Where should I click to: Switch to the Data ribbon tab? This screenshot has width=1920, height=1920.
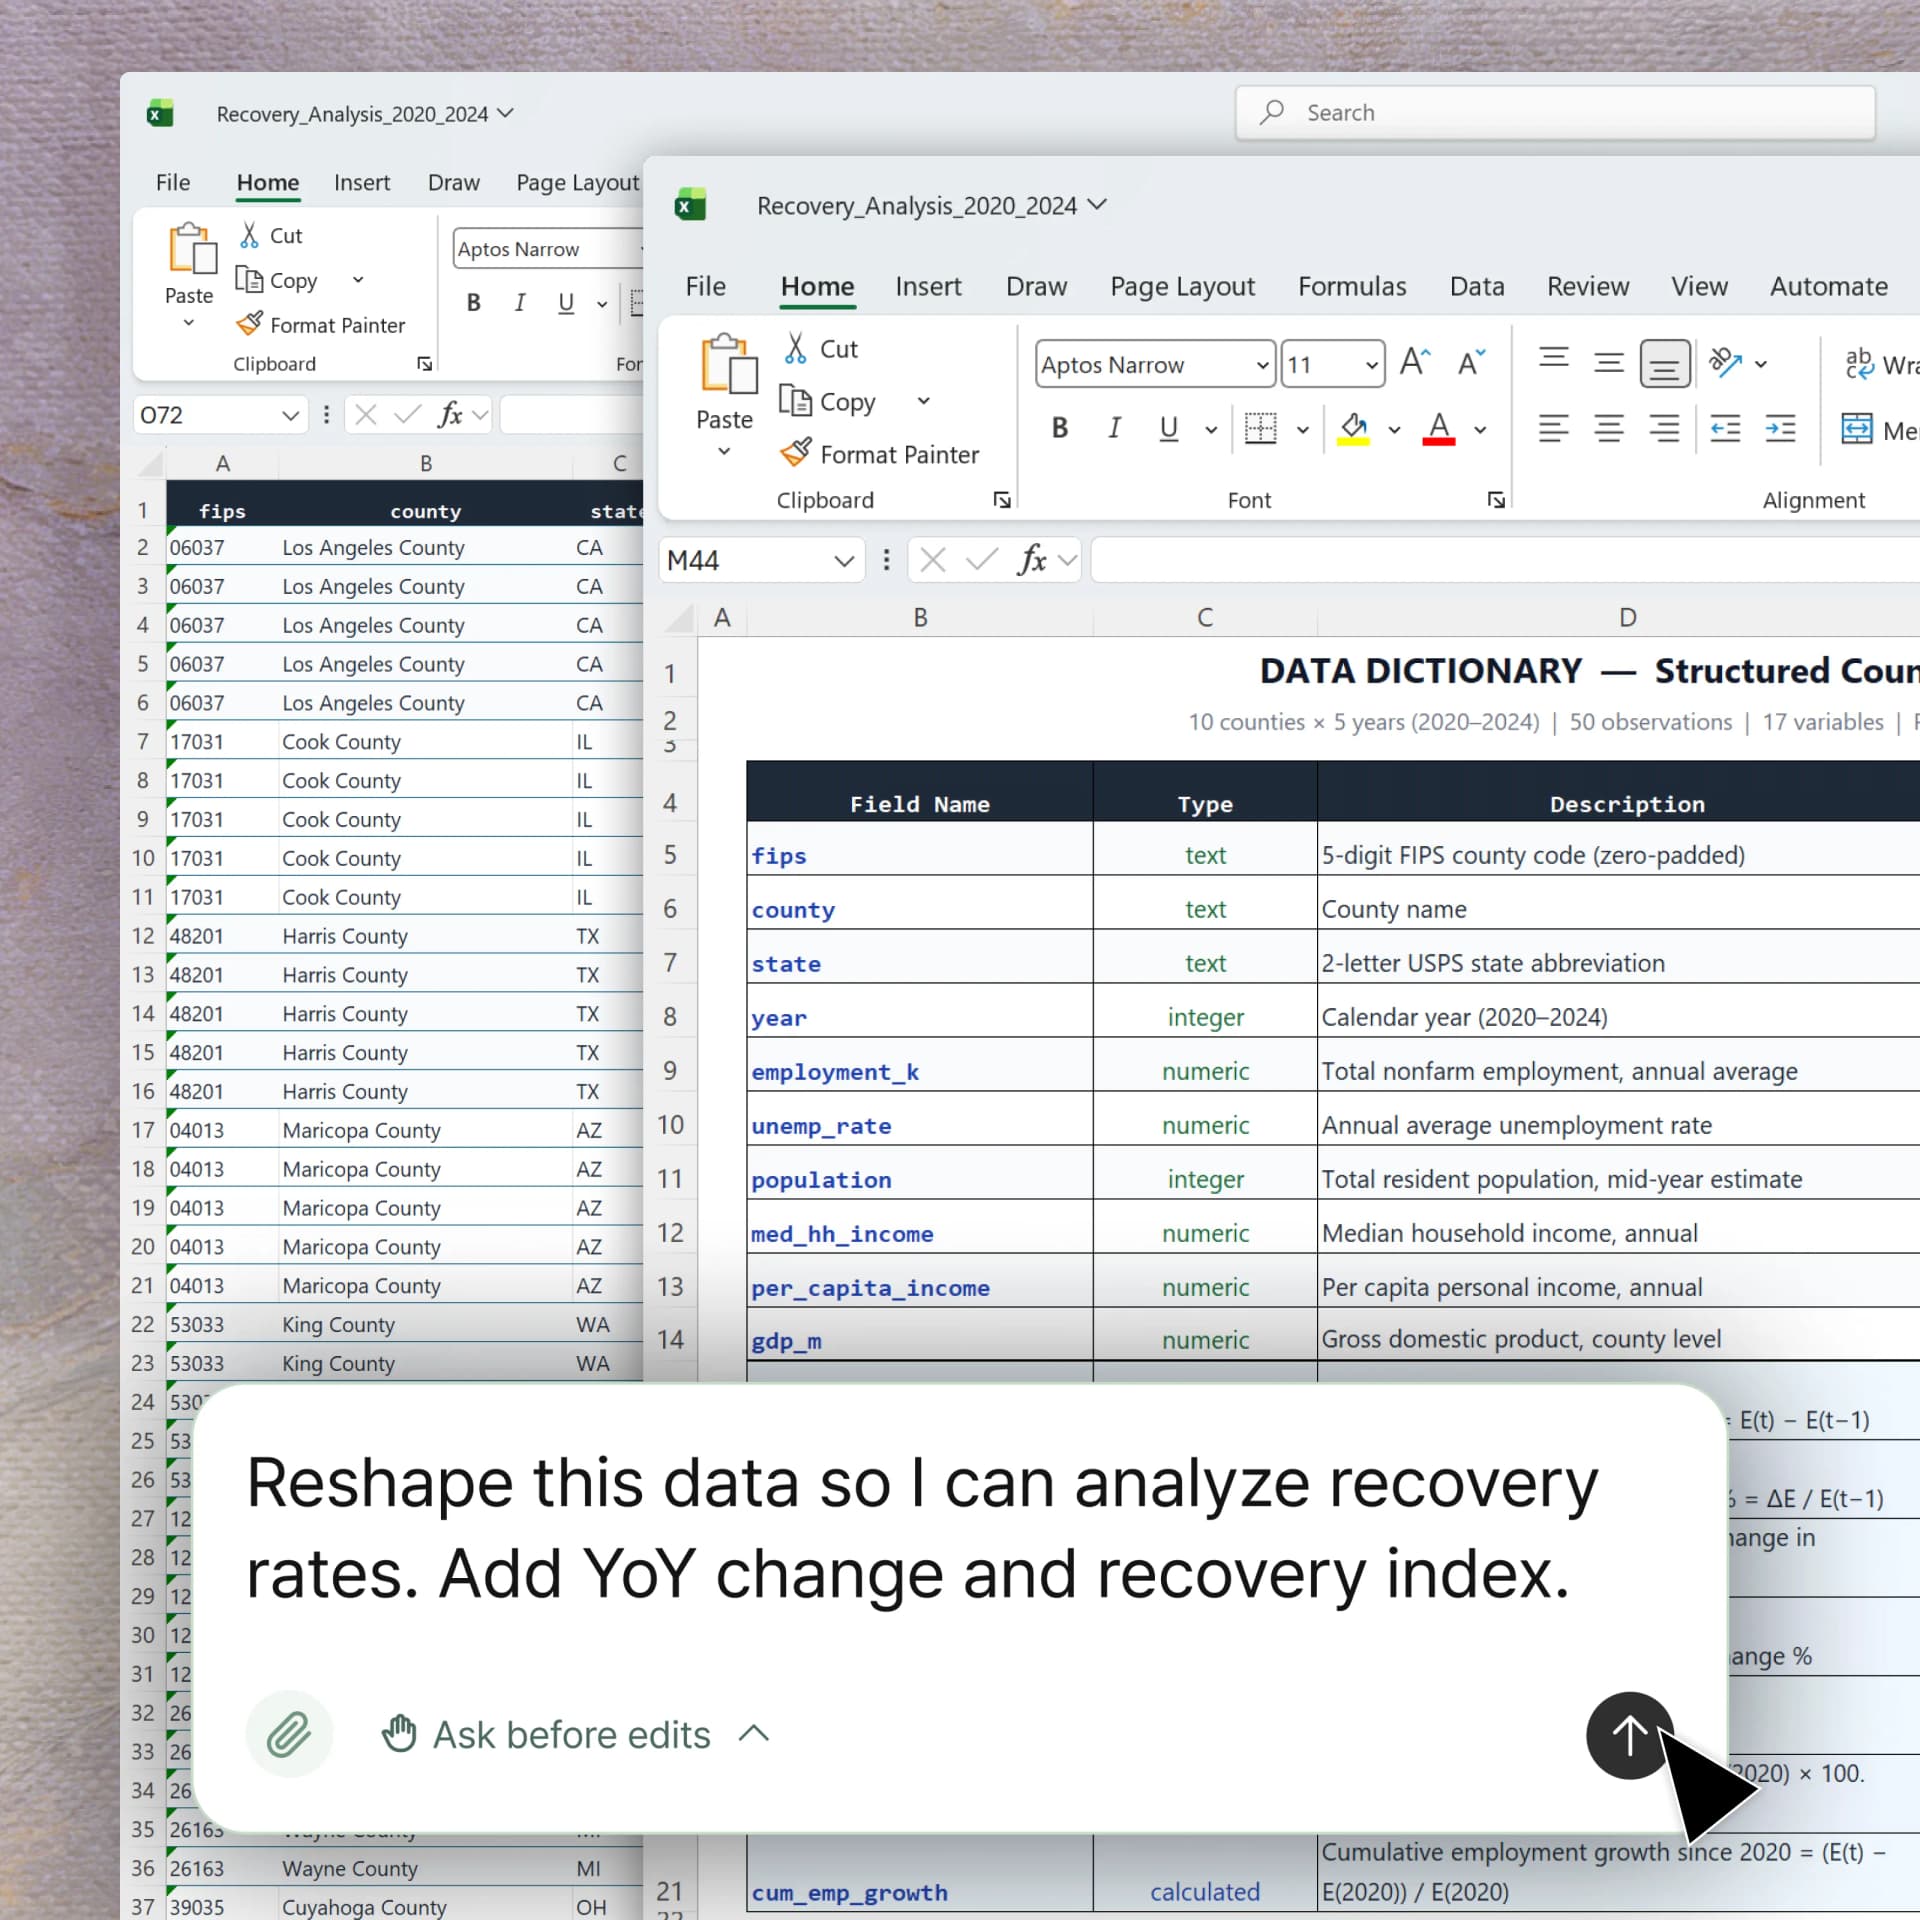tap(1477, 287)
